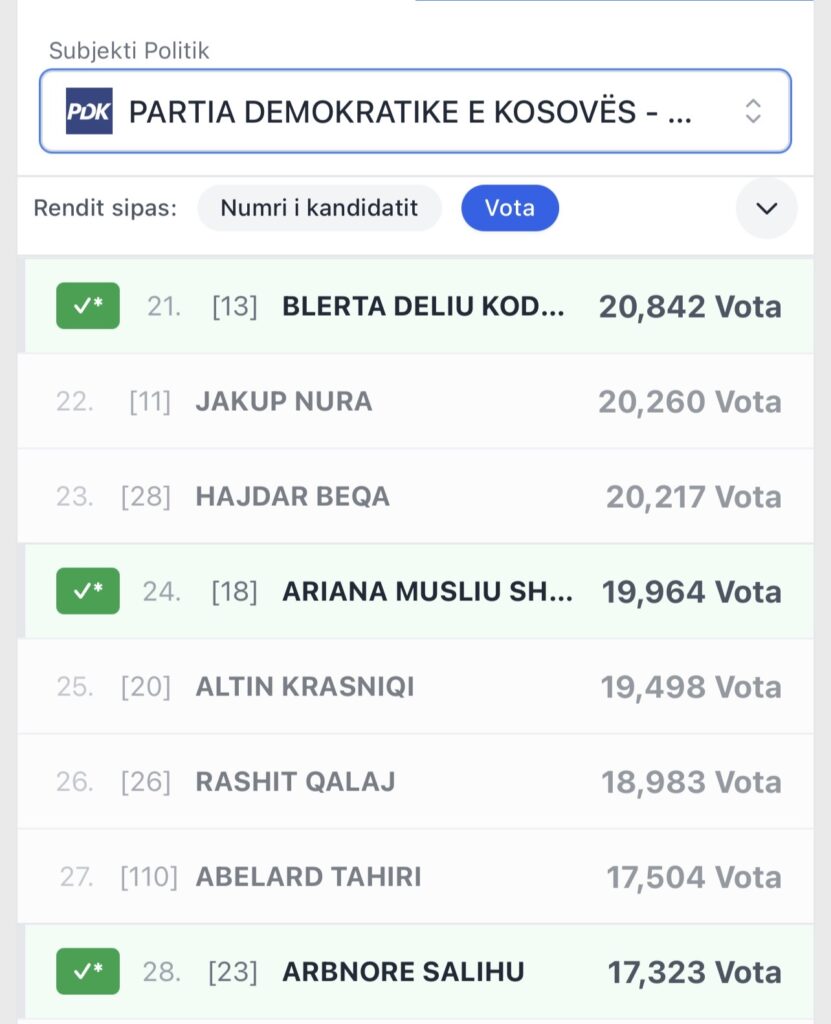Sort candidates by Vota
Image resolution: width=831 pixels, height=1024 pixels.
coord(509,208)
